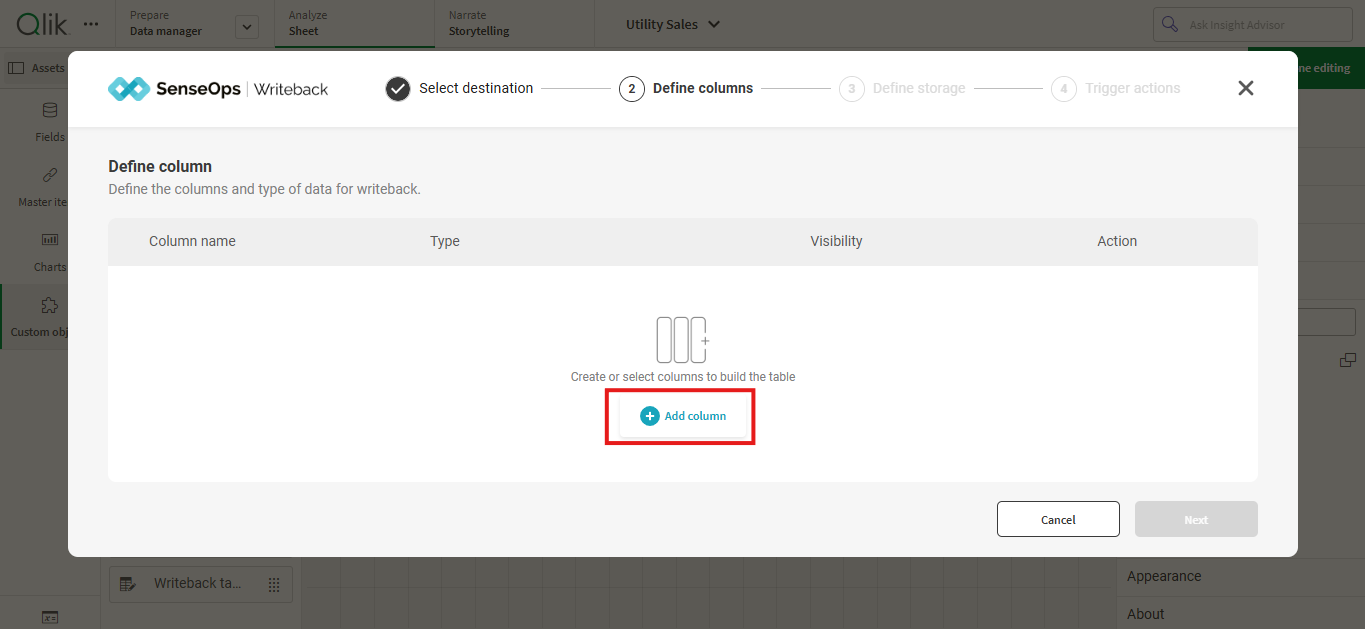The image size is (1365, 629).
Task: Select the Define columns step
Action: click(686, 88)
